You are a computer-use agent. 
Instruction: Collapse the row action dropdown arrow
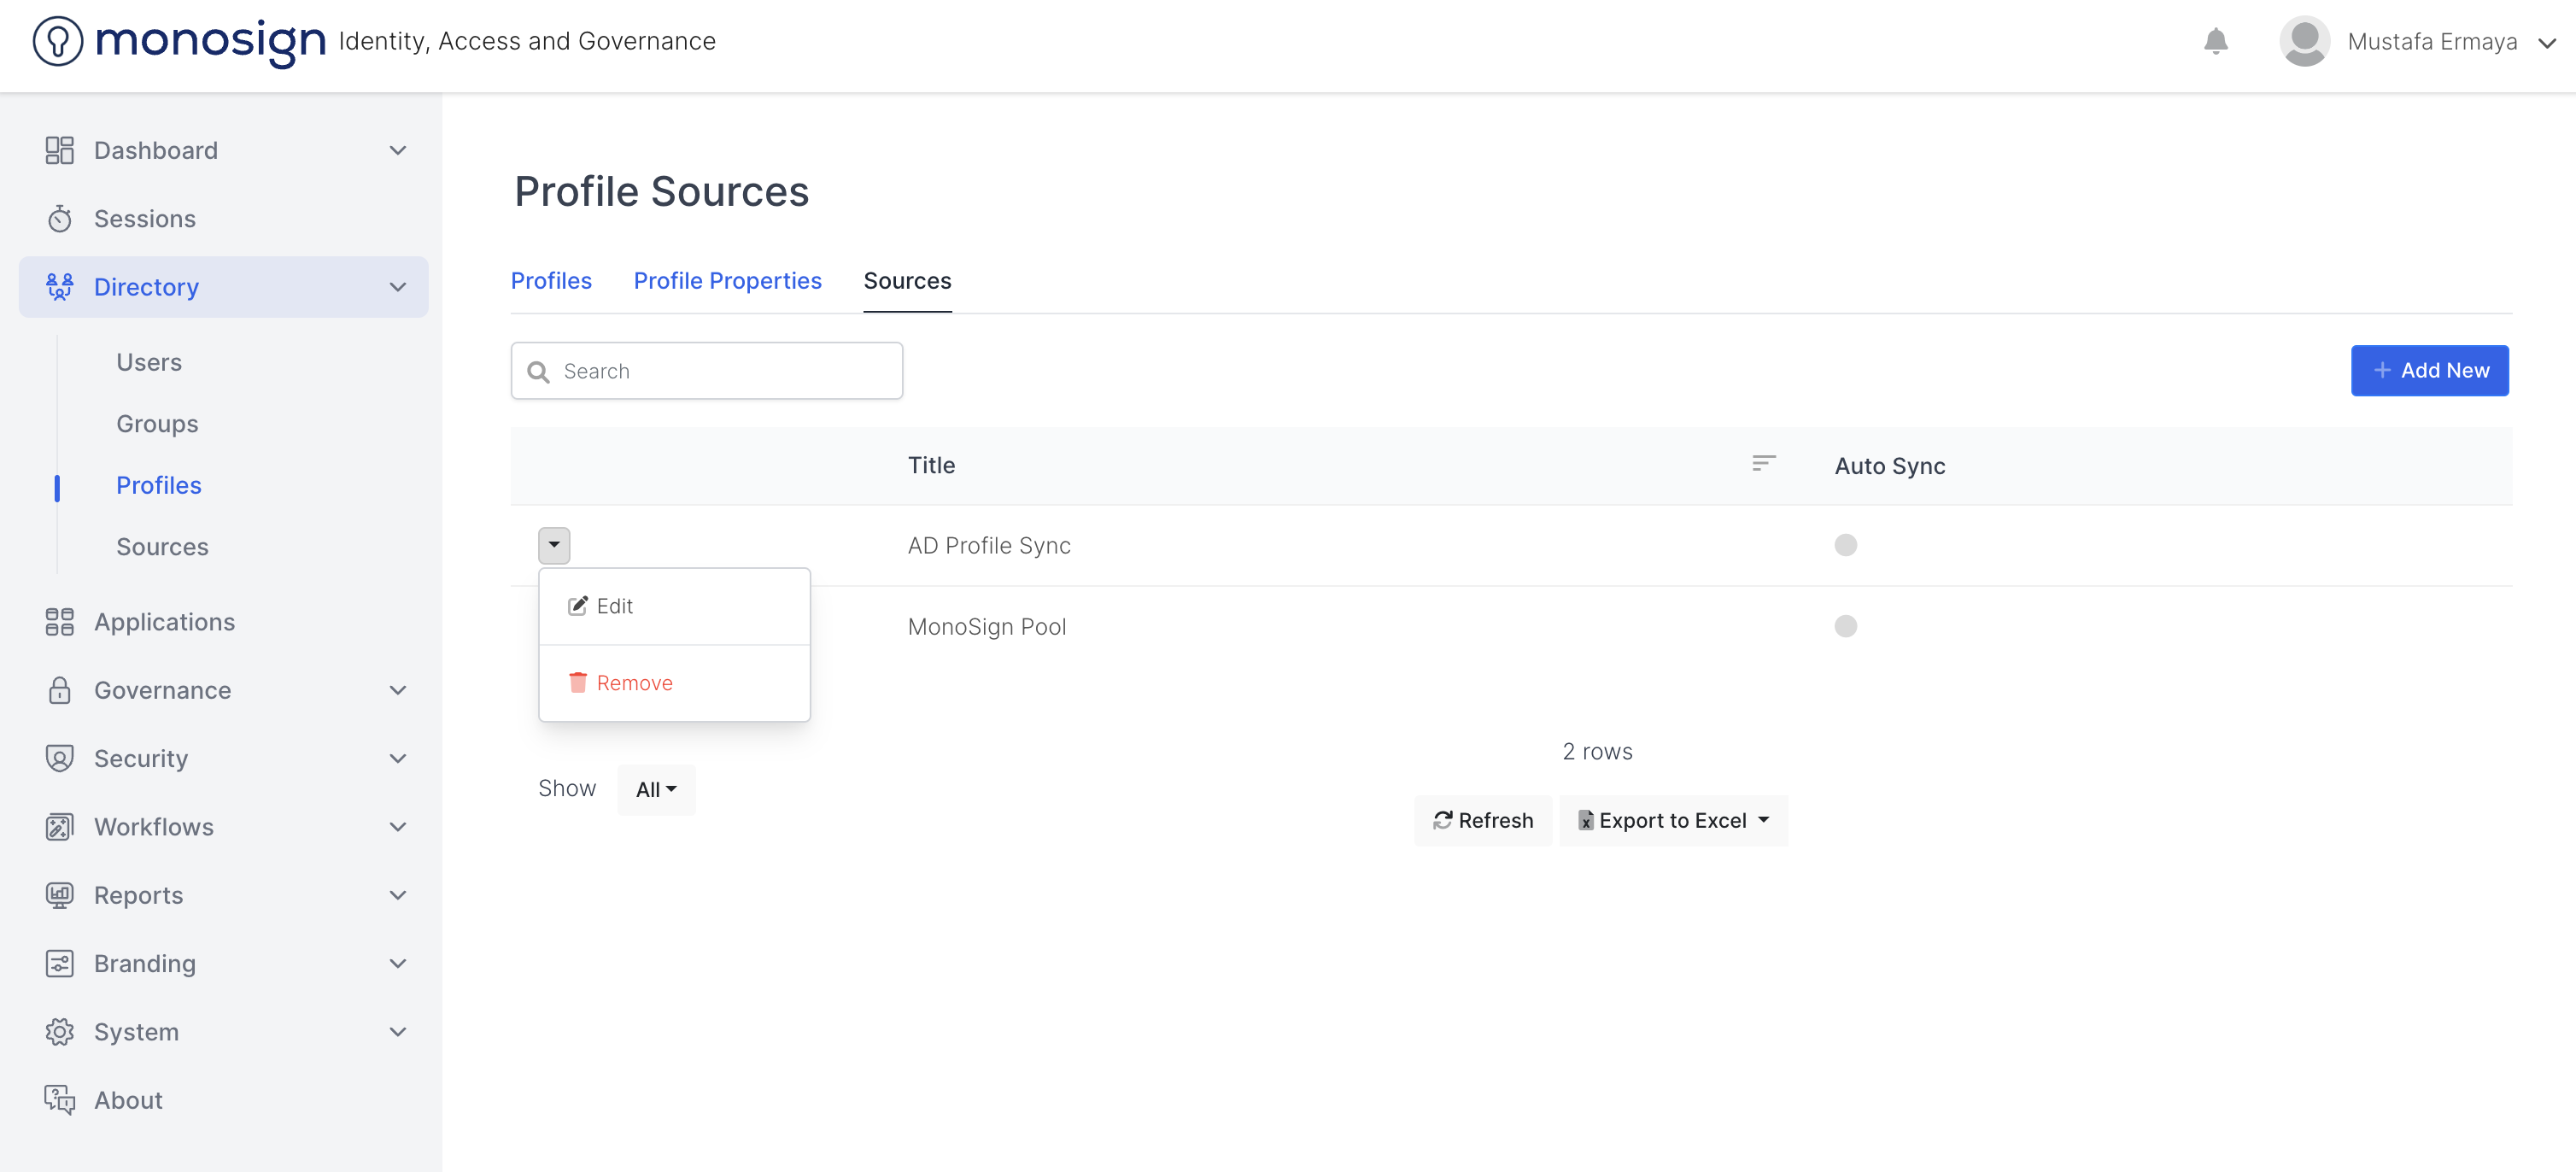(x=554, y=545)
